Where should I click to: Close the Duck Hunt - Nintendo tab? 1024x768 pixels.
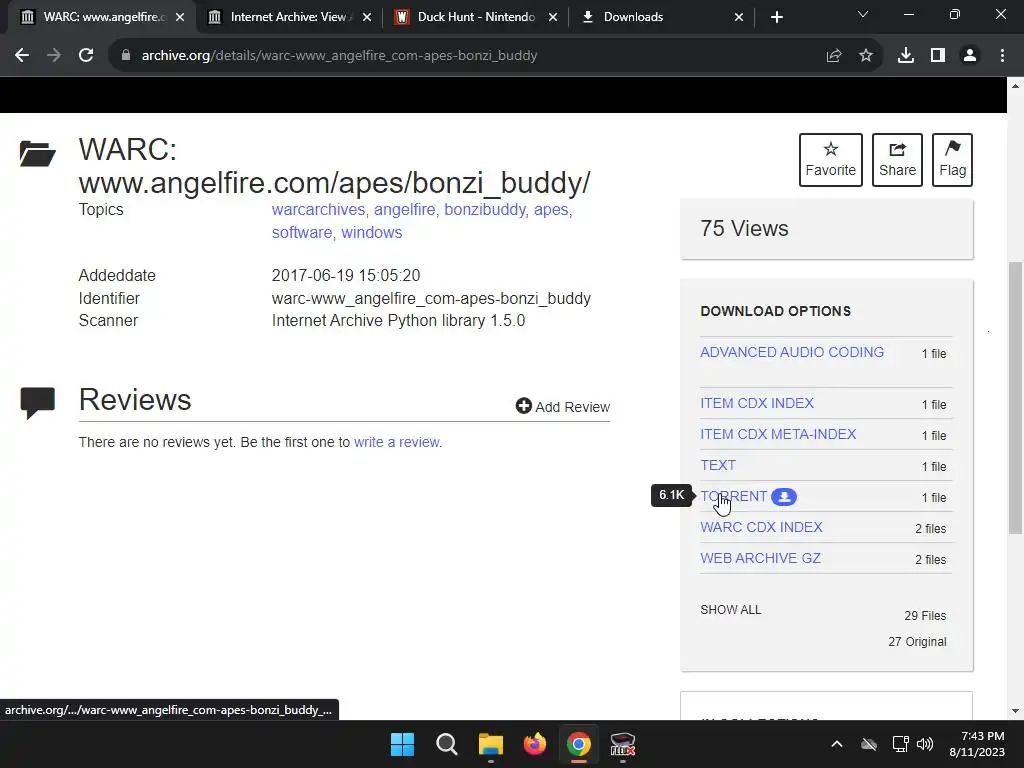tap(553, 17)
